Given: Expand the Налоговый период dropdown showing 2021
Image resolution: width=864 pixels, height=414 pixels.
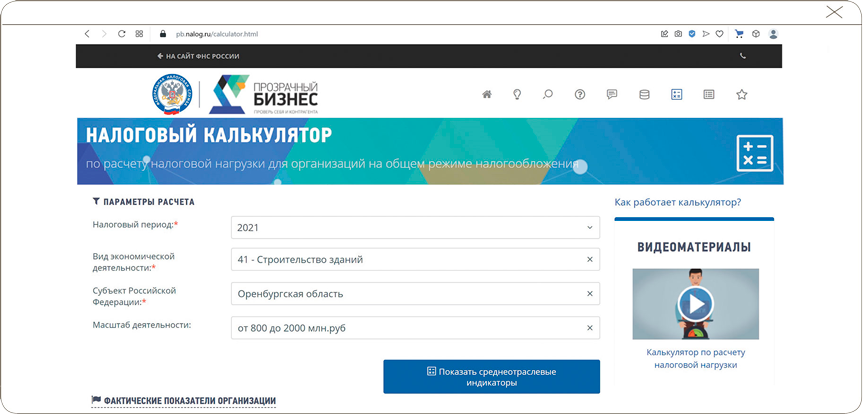Looking at the screenshot, I should coord(415,228).
